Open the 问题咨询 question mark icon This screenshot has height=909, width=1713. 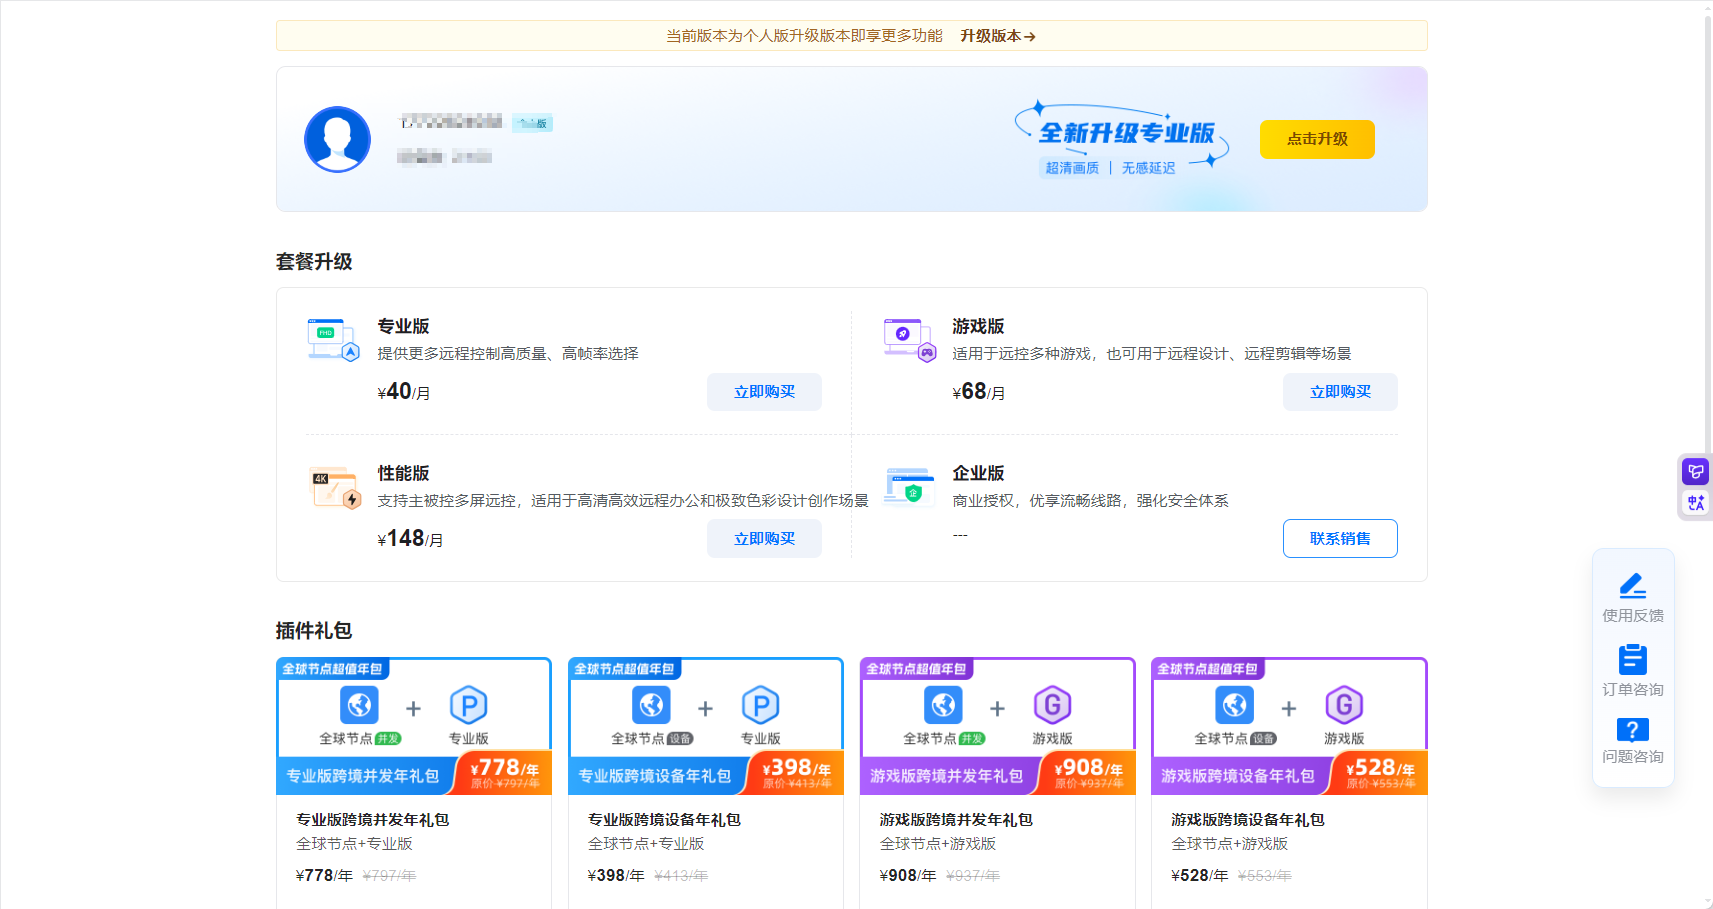pos(1632,730)
